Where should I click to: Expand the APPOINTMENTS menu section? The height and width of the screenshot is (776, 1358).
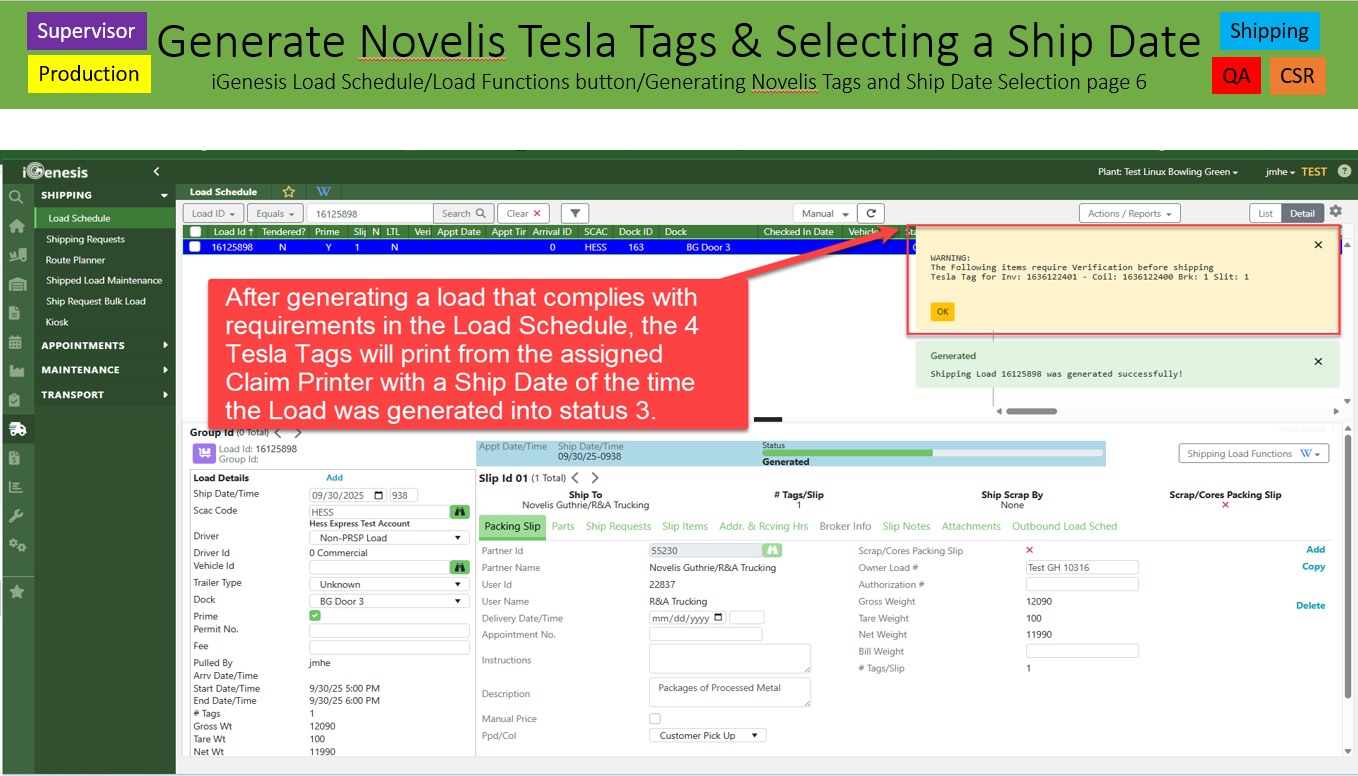click(105, 346)
